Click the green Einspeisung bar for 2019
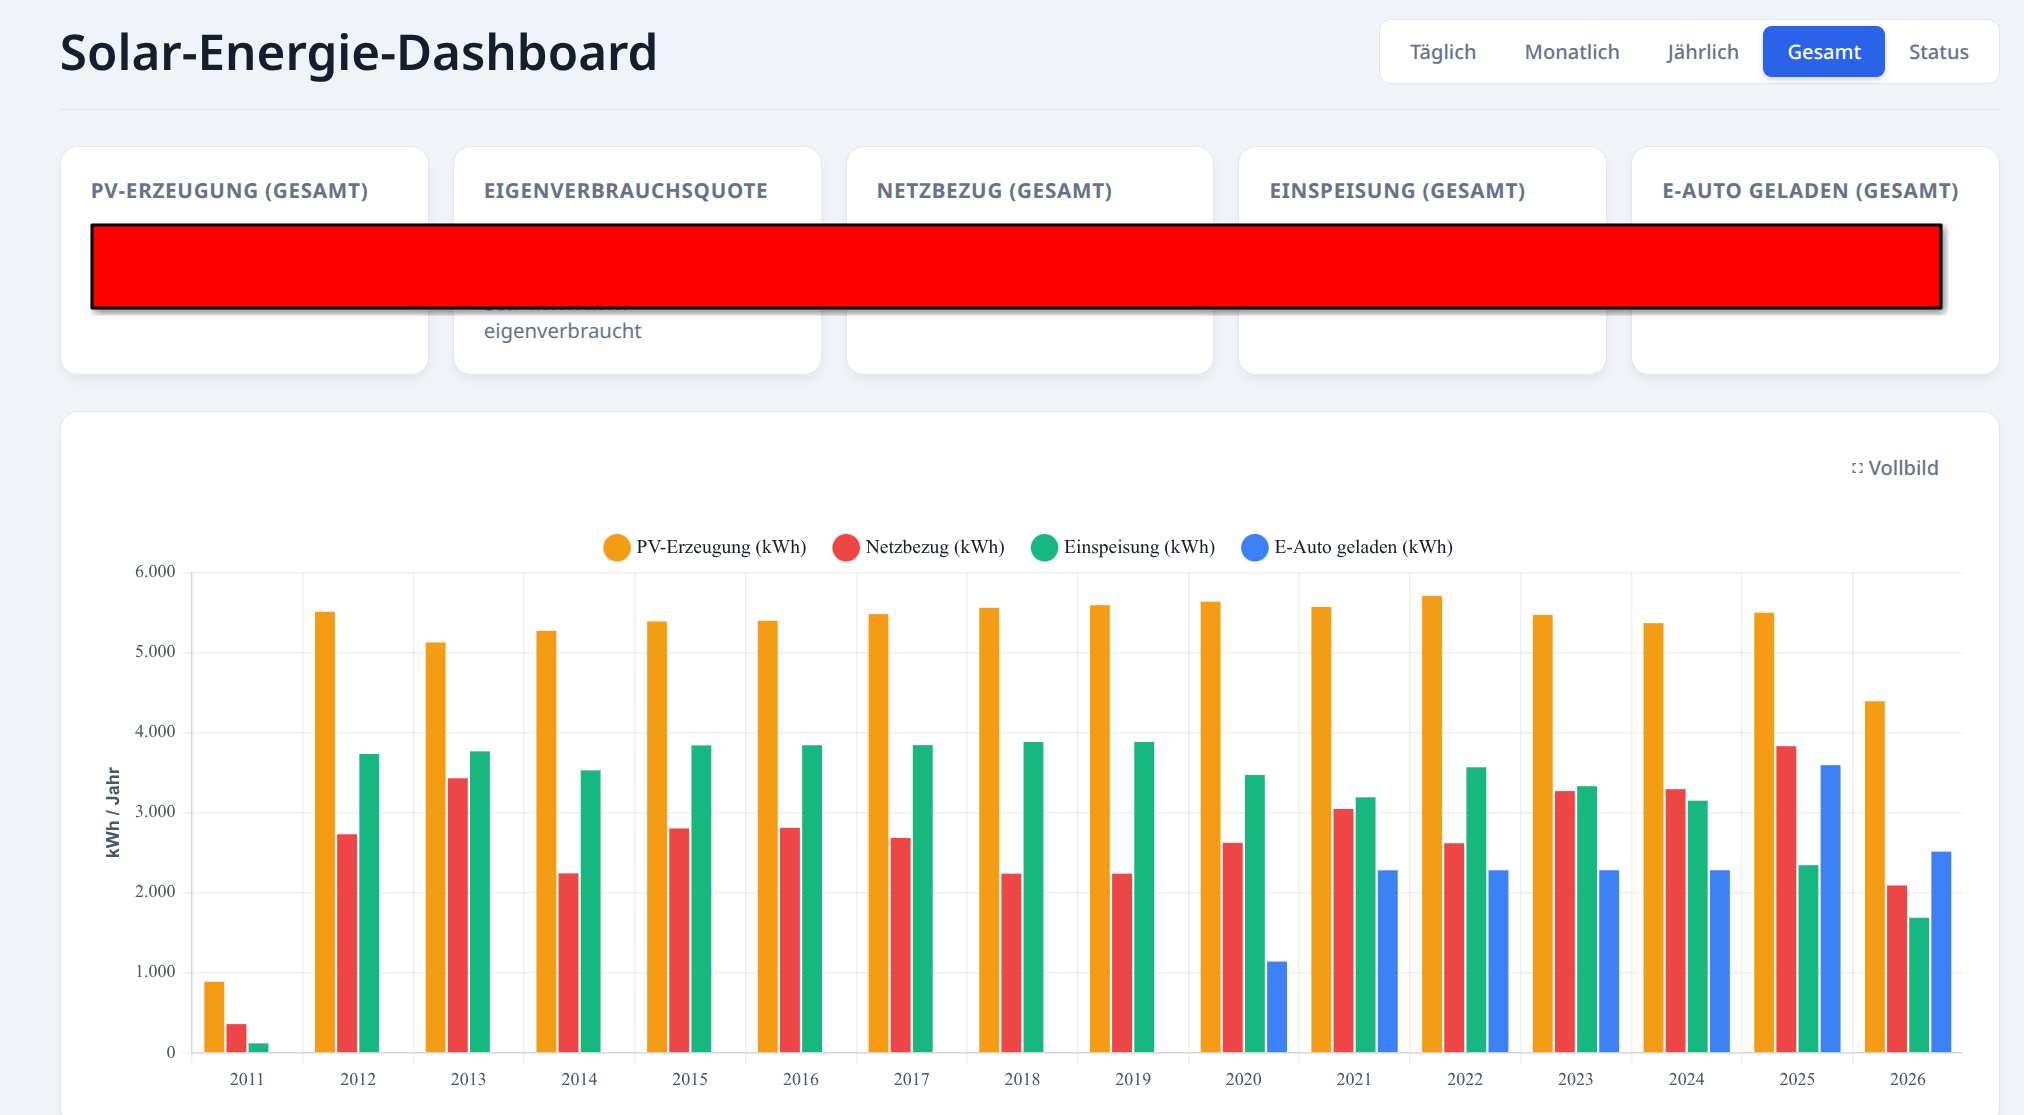2024x1115 pixels. click(x=1144, y=897)
